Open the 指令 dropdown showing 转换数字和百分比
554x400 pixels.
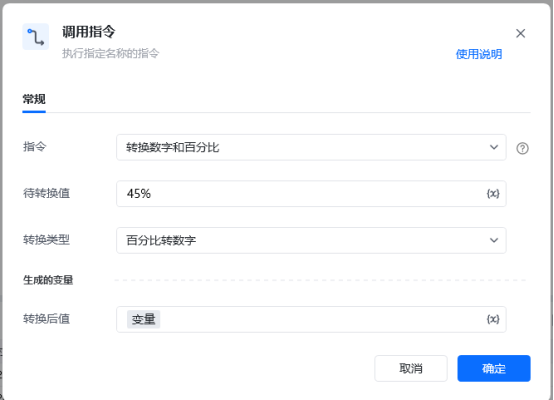point(311,147)
